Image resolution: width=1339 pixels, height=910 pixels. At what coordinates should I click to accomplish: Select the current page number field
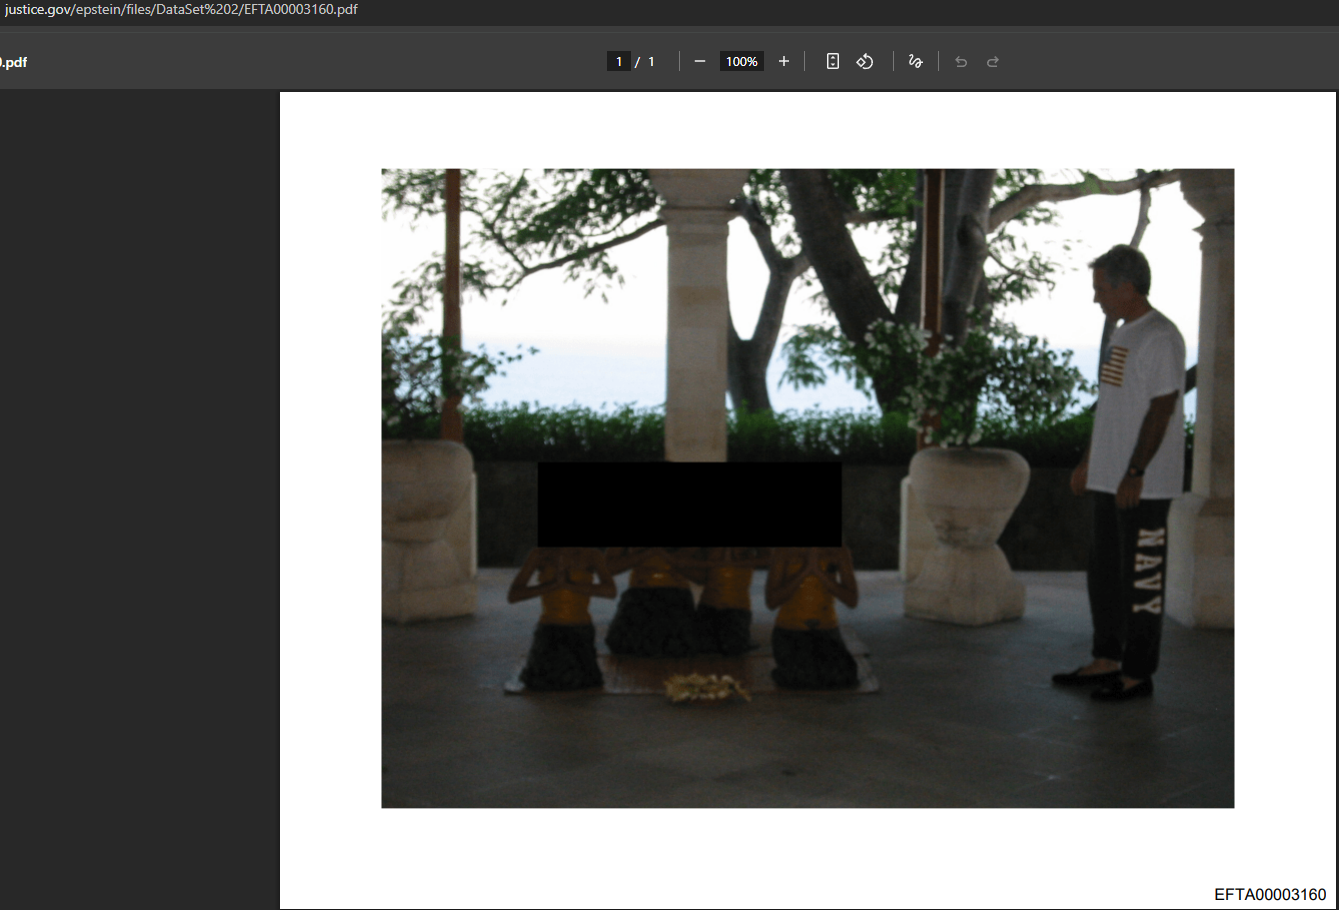tap(619, 62)
